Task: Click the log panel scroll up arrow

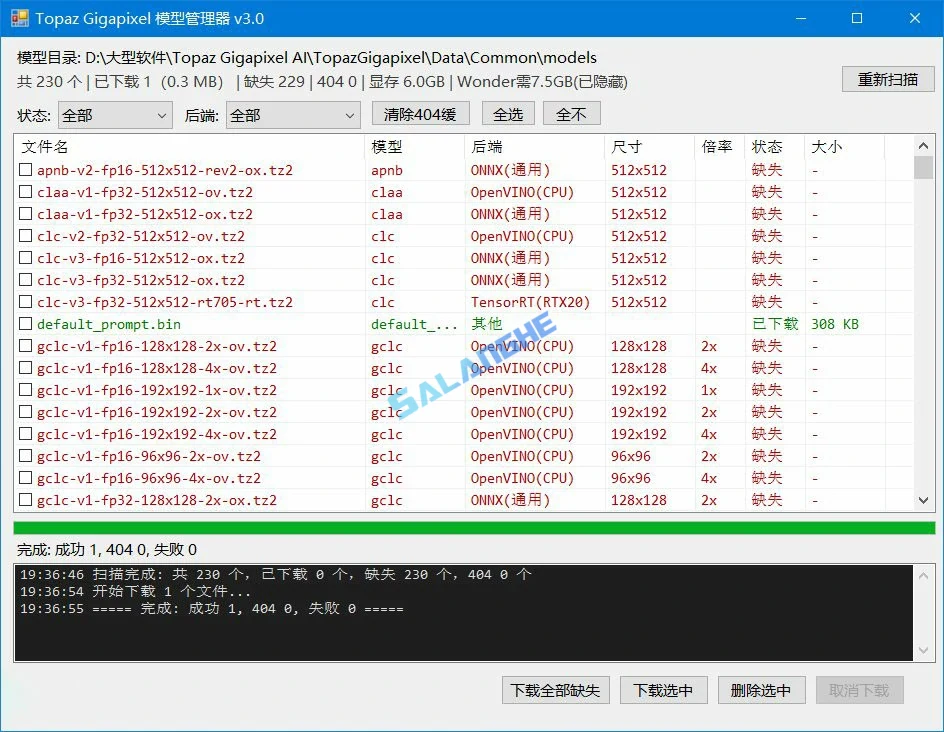Action: tap(924, 575)
